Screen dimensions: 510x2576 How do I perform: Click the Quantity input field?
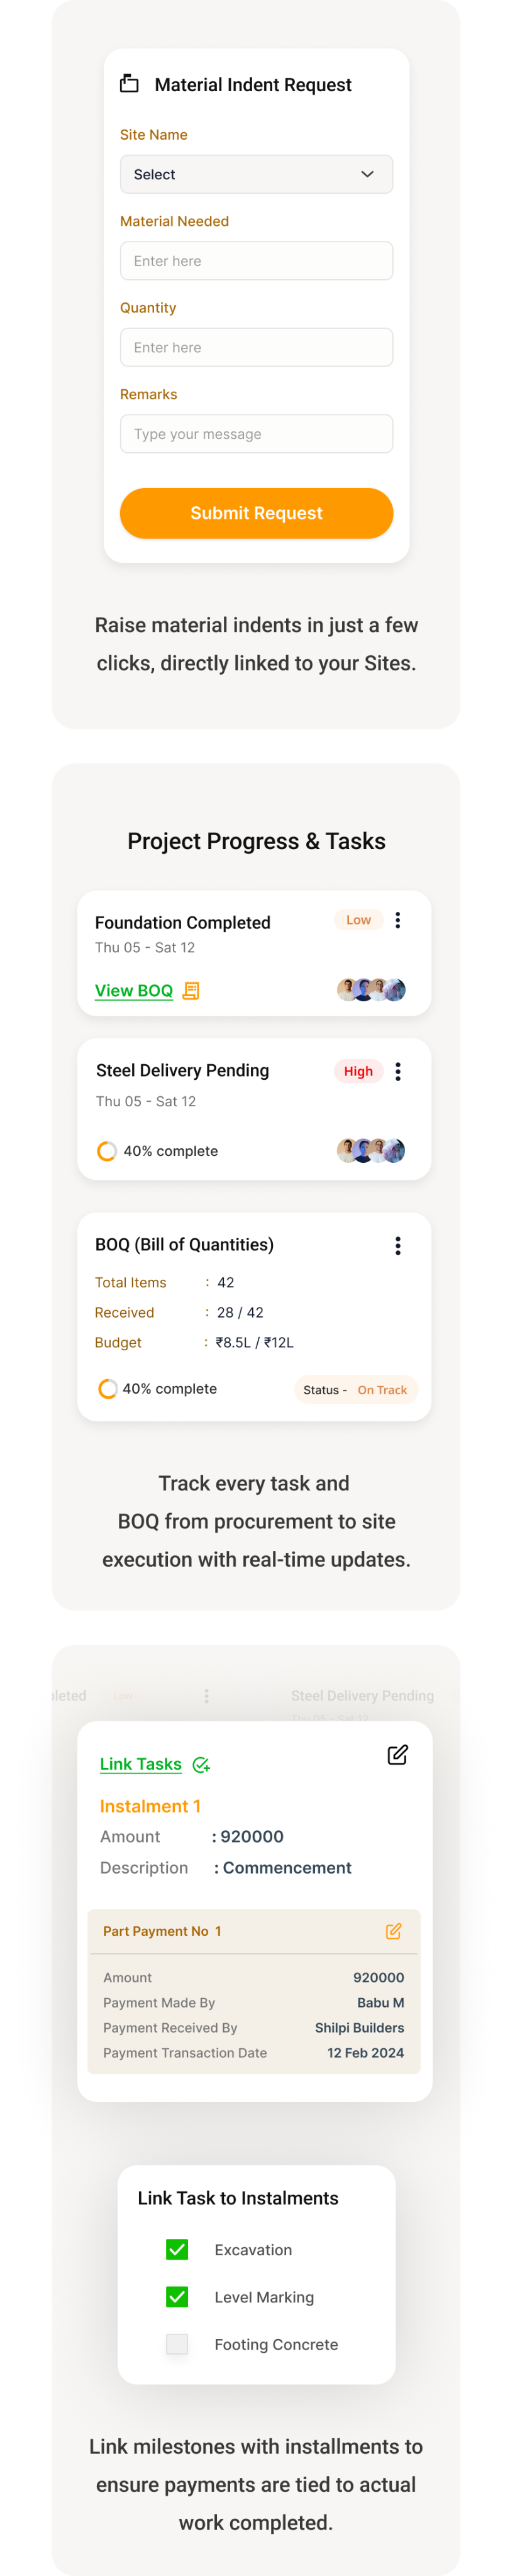click(x=256, y=348)
